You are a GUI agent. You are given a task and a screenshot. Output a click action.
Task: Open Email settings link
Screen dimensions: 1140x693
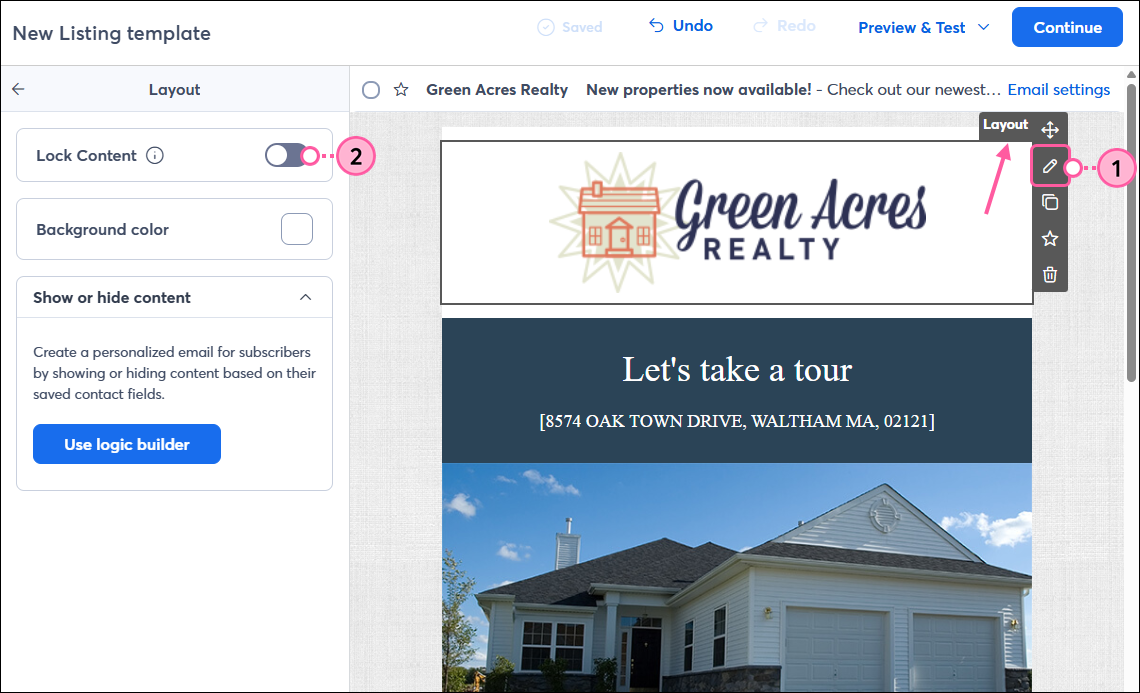tap(1059, 89)
